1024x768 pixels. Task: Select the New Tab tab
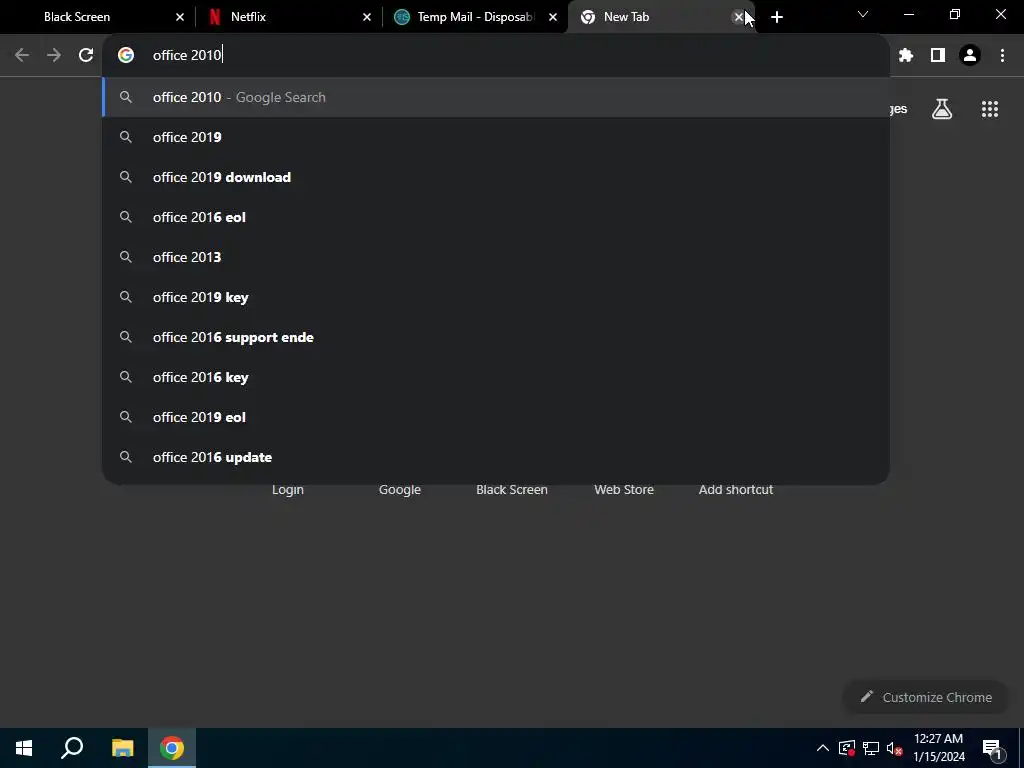pyautogui.click(x=661, y=17)
